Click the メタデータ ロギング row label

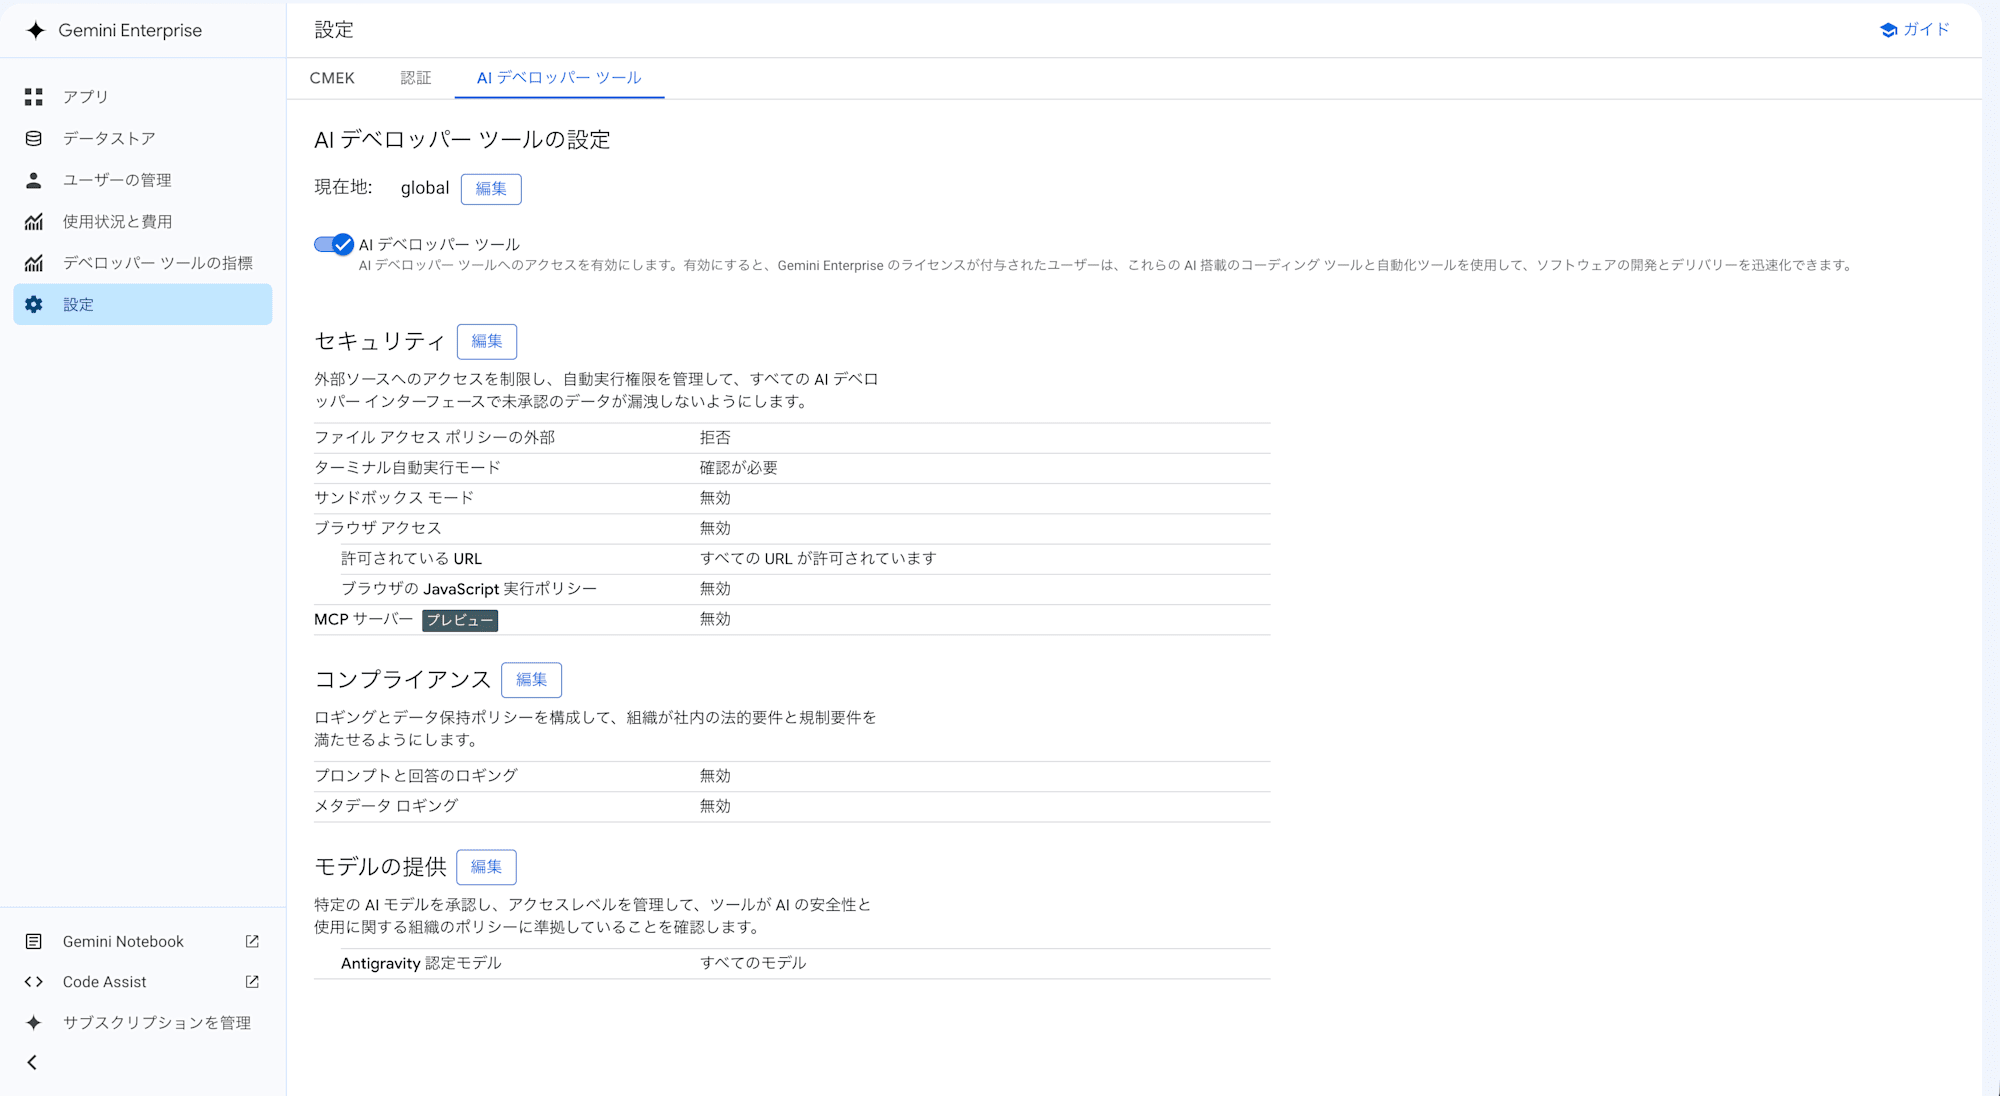pyautogui.click(x=387, y=806)
